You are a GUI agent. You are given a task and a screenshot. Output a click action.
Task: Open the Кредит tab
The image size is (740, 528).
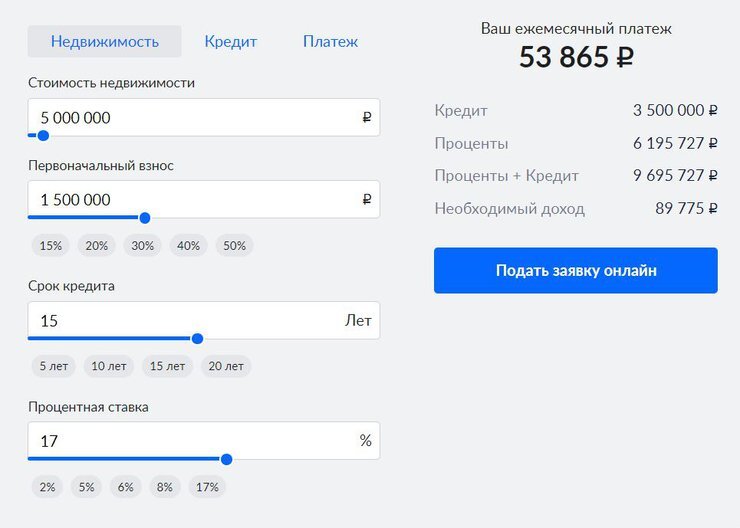point(230,42)
